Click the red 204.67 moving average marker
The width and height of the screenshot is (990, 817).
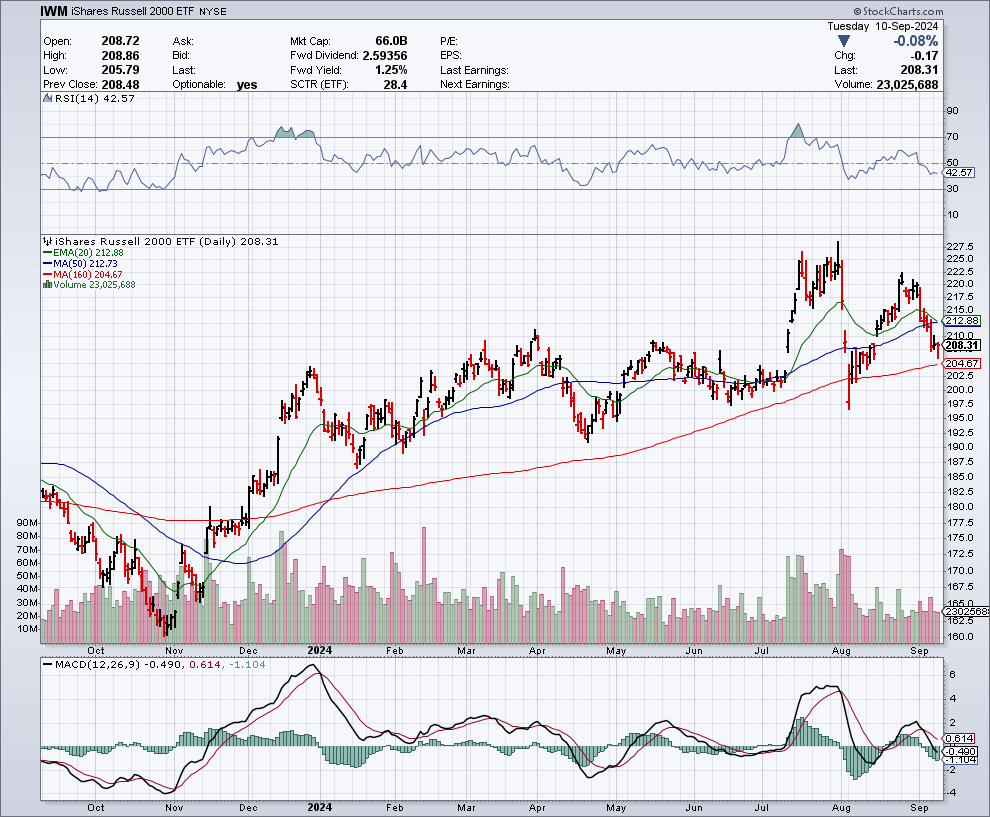point(961,363)
